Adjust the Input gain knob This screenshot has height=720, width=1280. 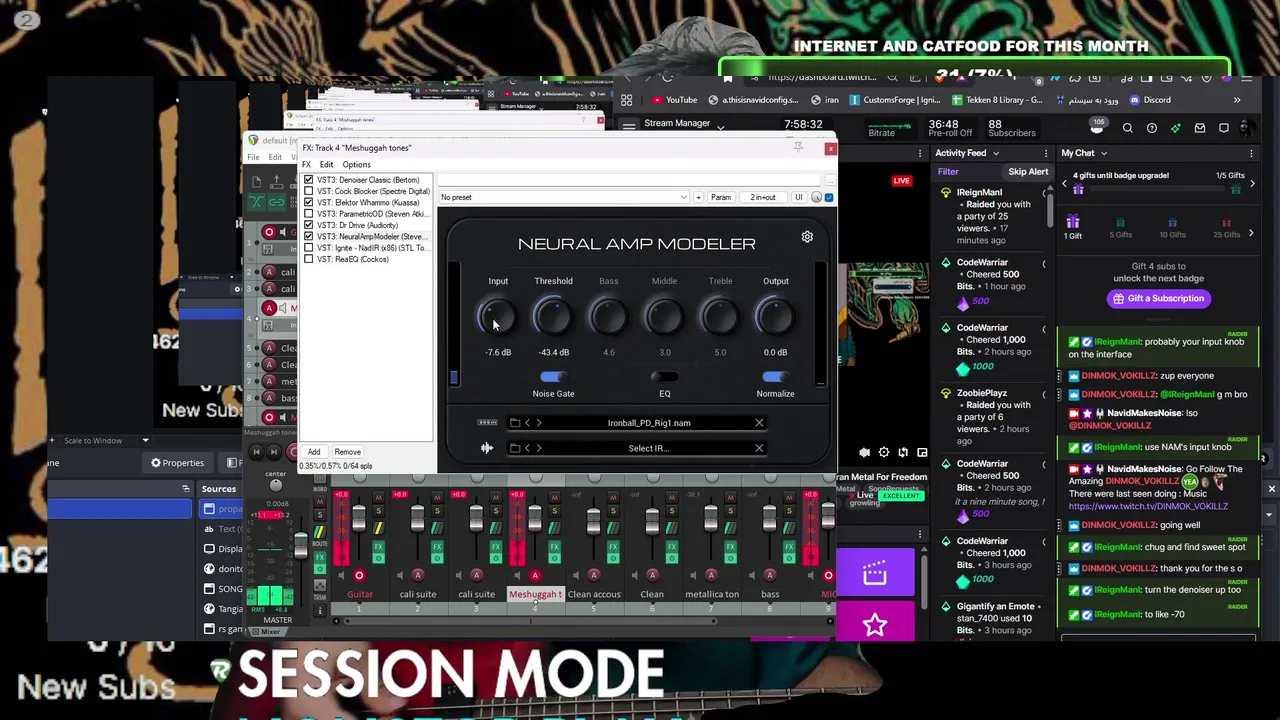coord(497,318)
